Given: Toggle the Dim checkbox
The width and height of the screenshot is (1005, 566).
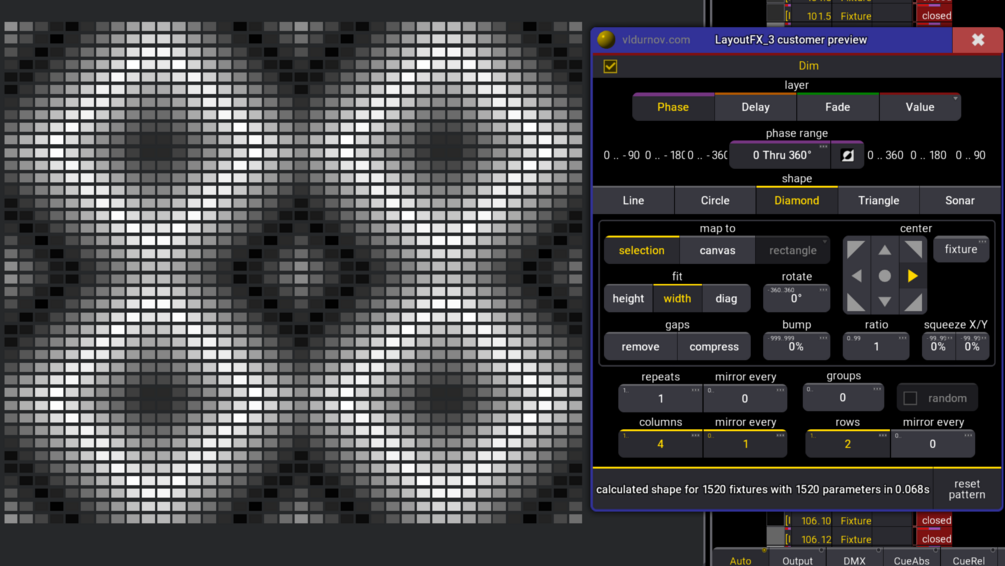Looking at the screenshot, I should (610, 66).
